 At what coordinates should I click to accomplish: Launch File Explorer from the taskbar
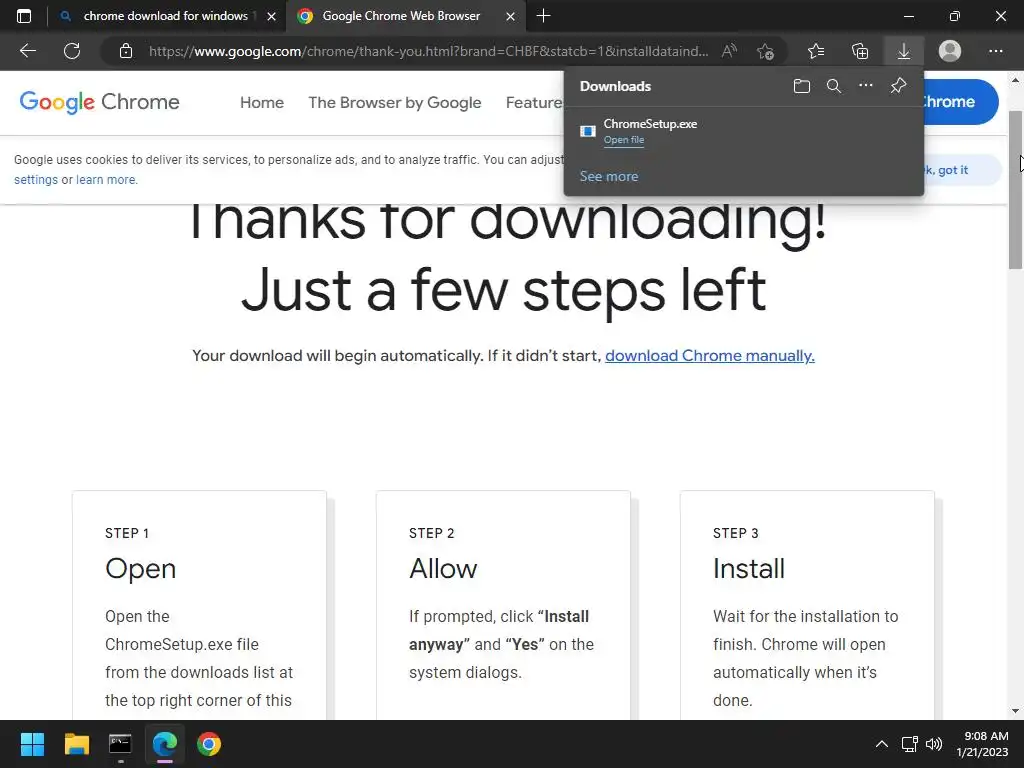pos(76,744)
